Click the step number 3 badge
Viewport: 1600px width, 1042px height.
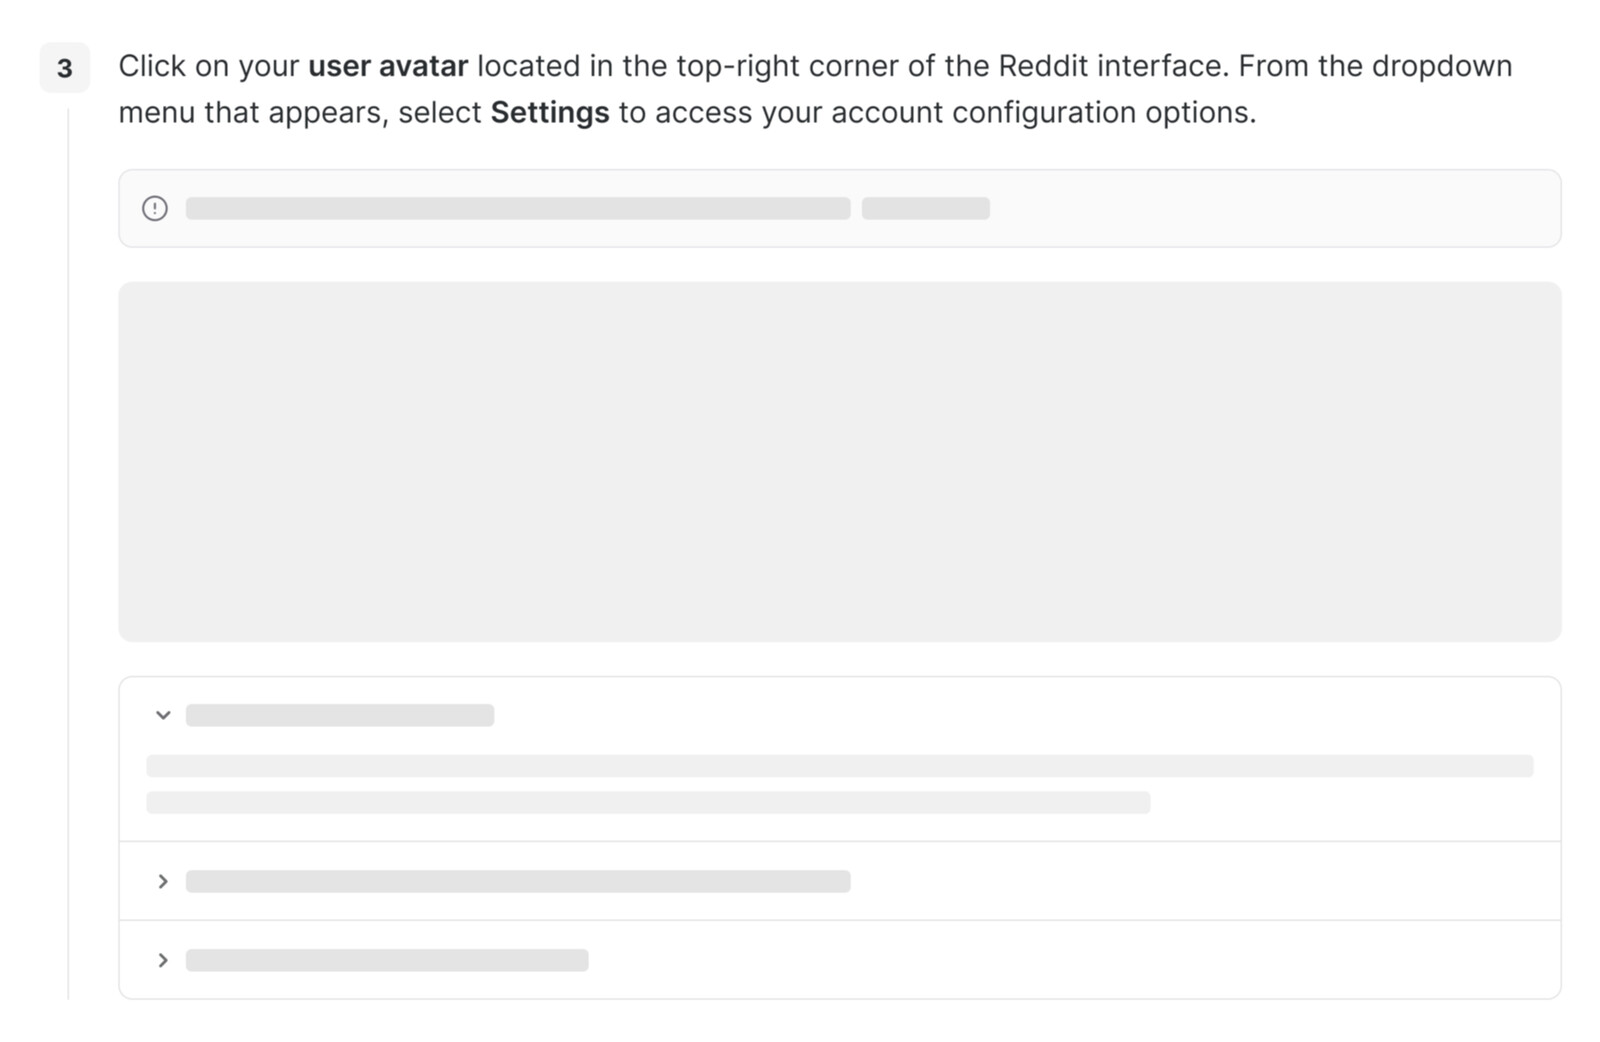(x=65, y=68)
